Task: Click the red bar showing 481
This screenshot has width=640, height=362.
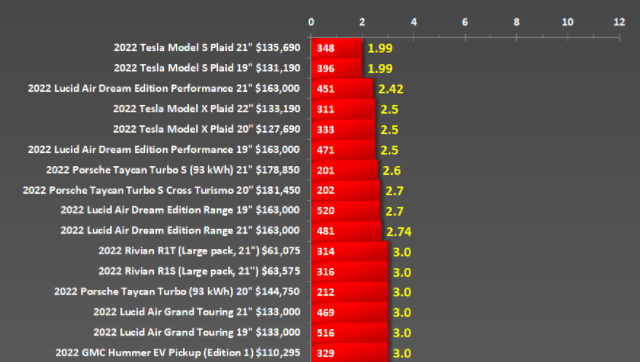Action: 347,231
